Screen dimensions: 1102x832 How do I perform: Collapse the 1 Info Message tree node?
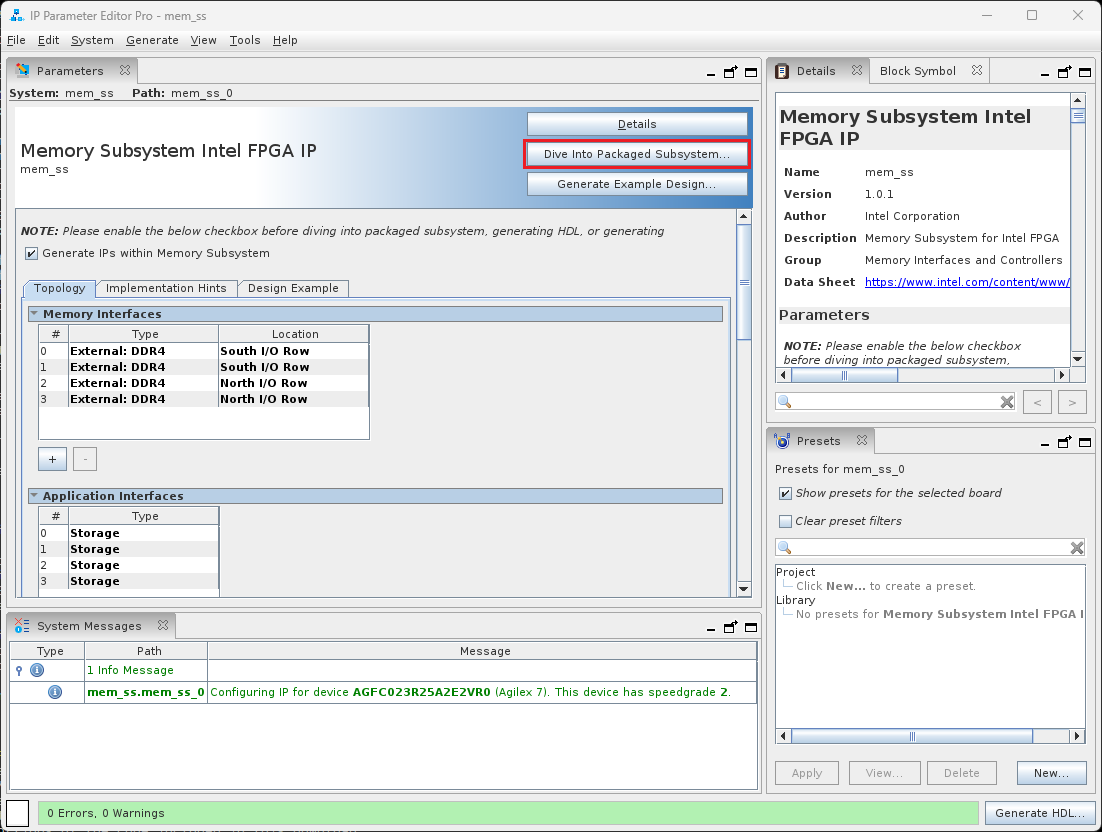pos(19,670)
